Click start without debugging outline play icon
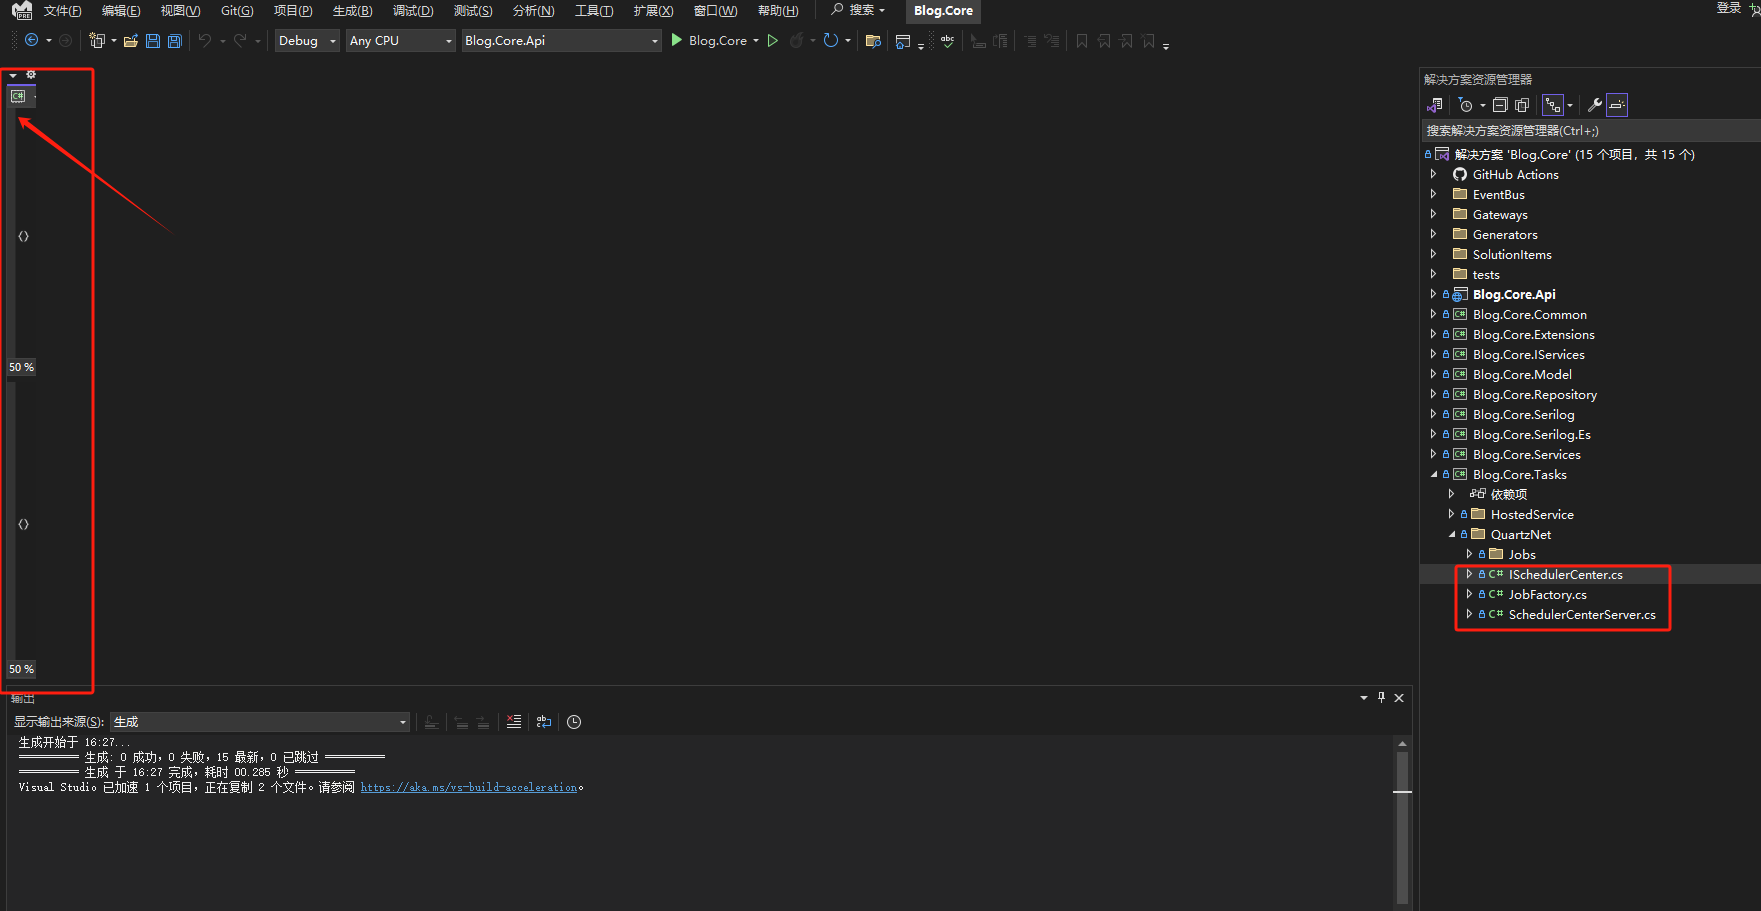The width and height of the screenshot is (1761, 911). (773, 40)
